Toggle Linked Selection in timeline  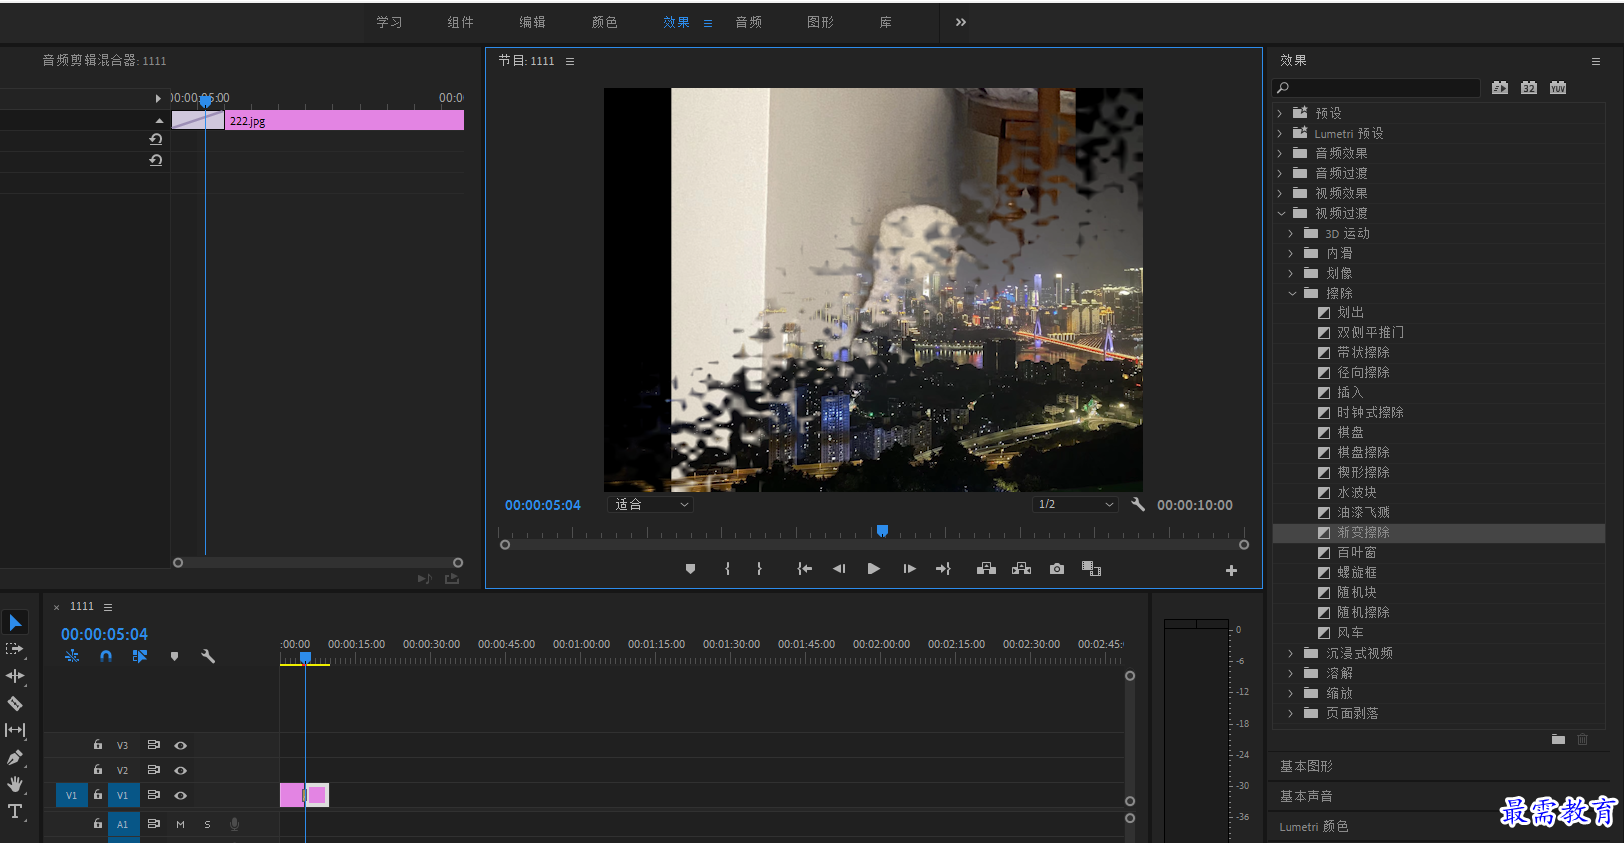click(x=139, y=657)
